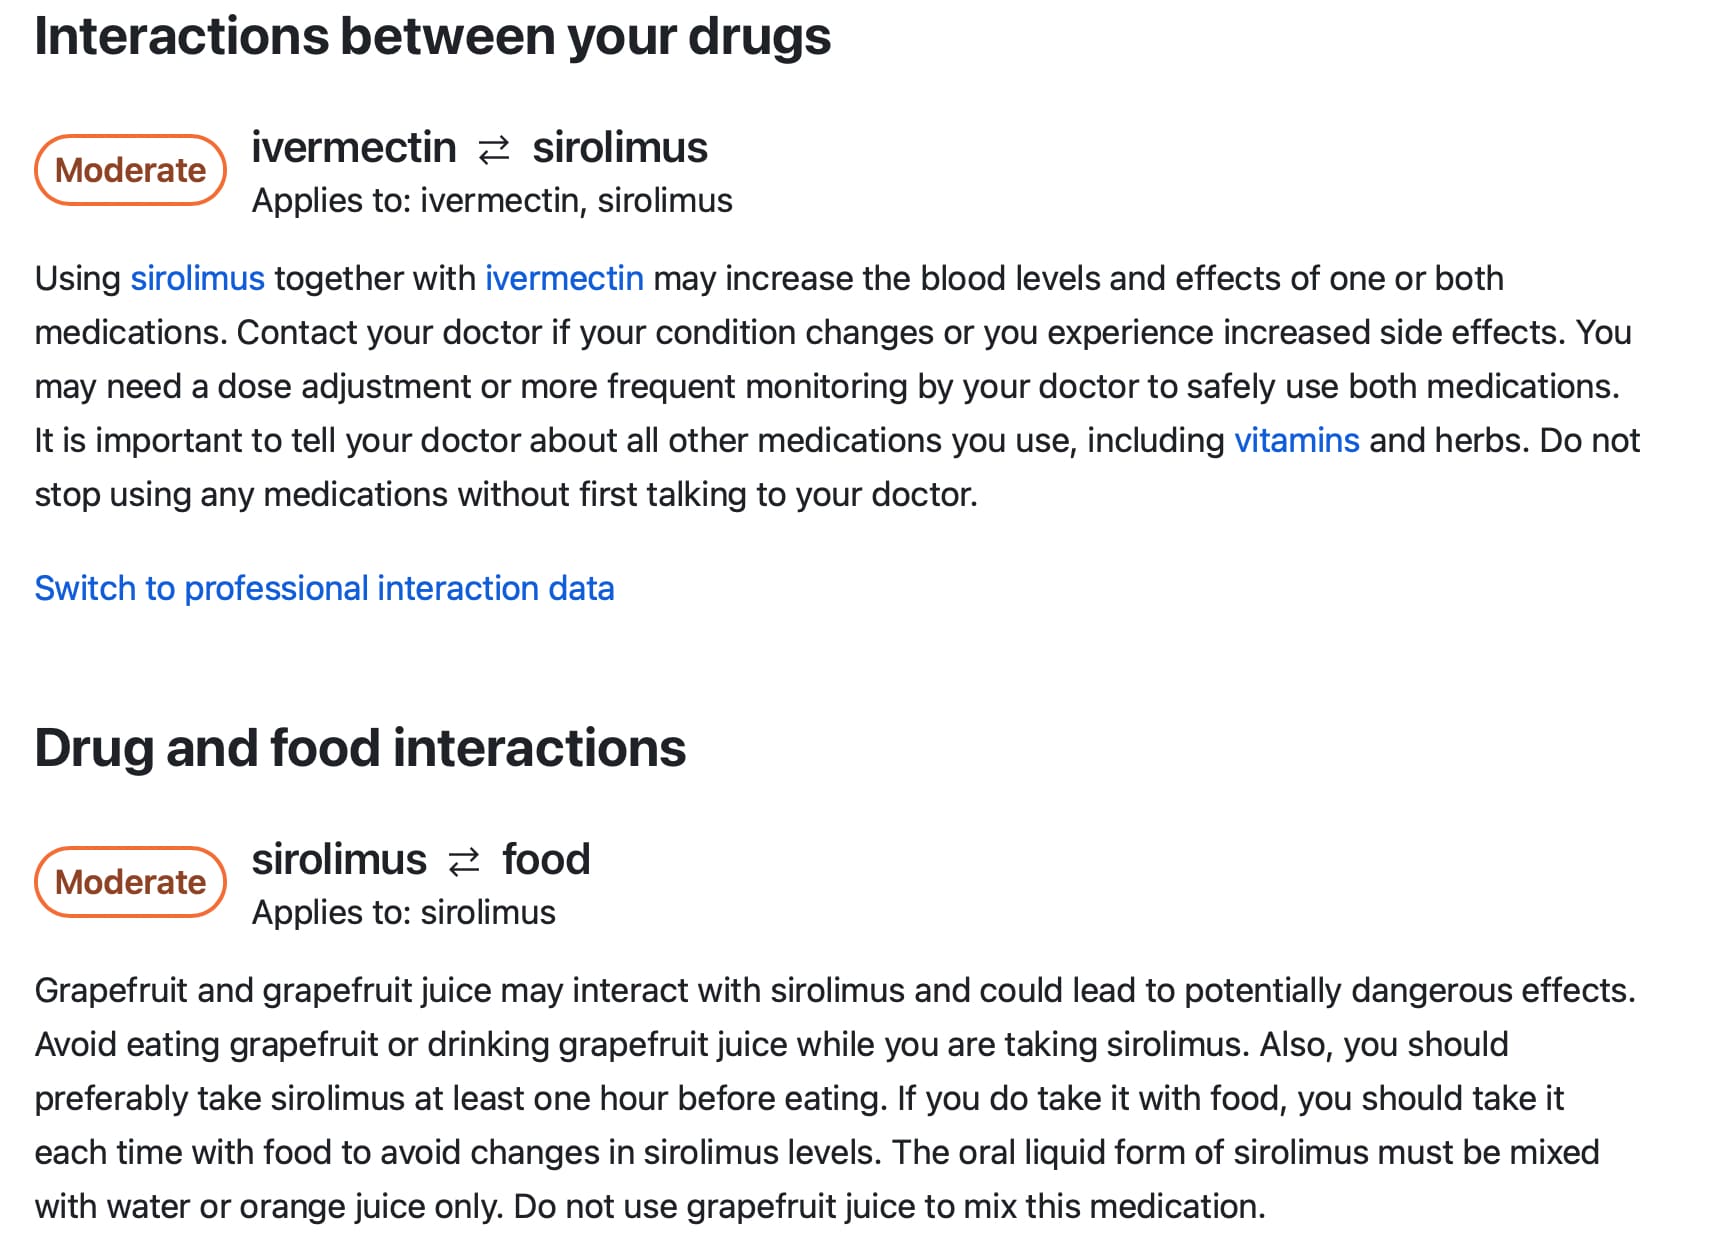Screen dimensions: 1712x1246
Task: Select the Interactions between your drugs heading
Action: click(x=432, y=37)
